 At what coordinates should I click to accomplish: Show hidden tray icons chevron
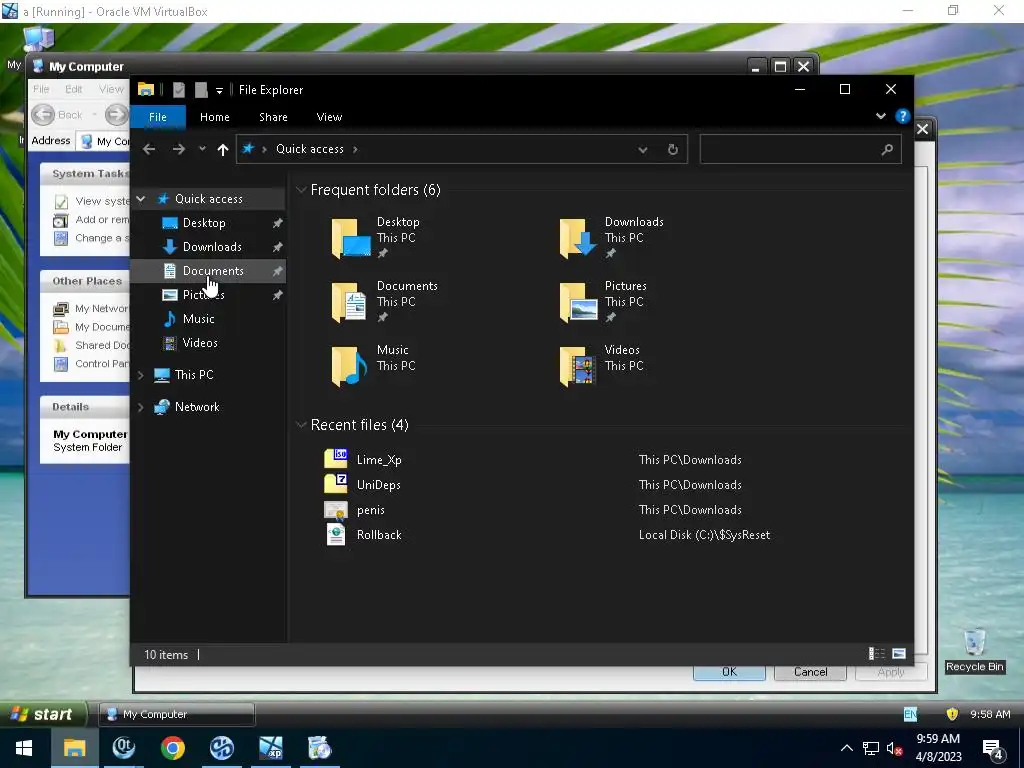pos(846,748)
